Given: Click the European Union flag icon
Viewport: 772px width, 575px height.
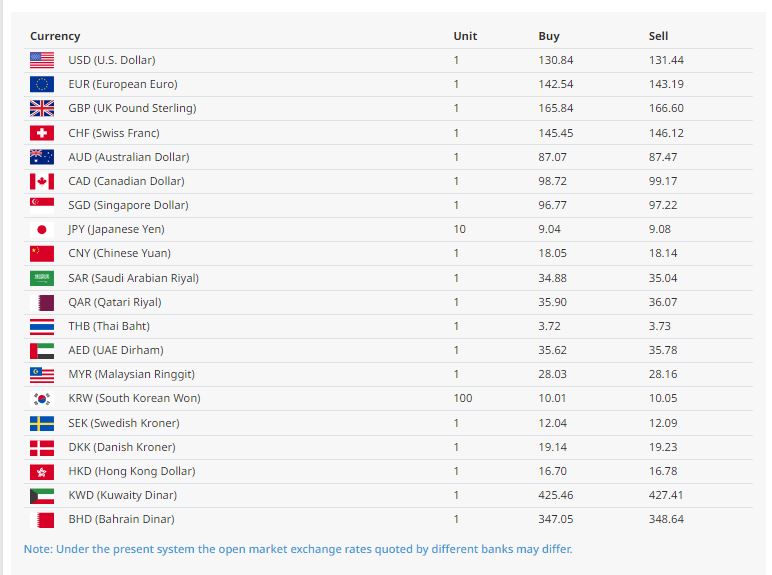Looking at the screenshot, I should (42, 84).
